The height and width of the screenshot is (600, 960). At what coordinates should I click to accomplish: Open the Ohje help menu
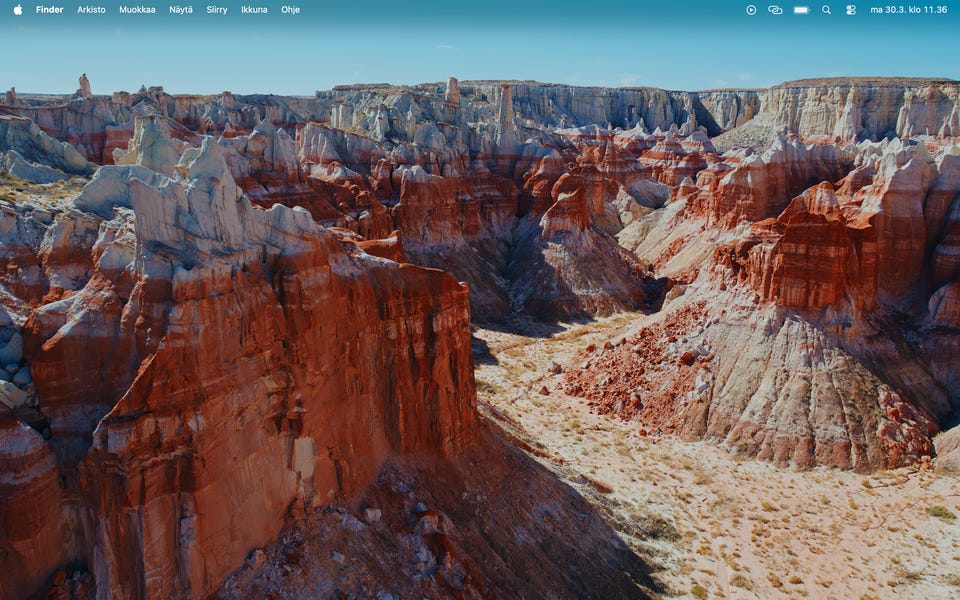pos(290,10)
